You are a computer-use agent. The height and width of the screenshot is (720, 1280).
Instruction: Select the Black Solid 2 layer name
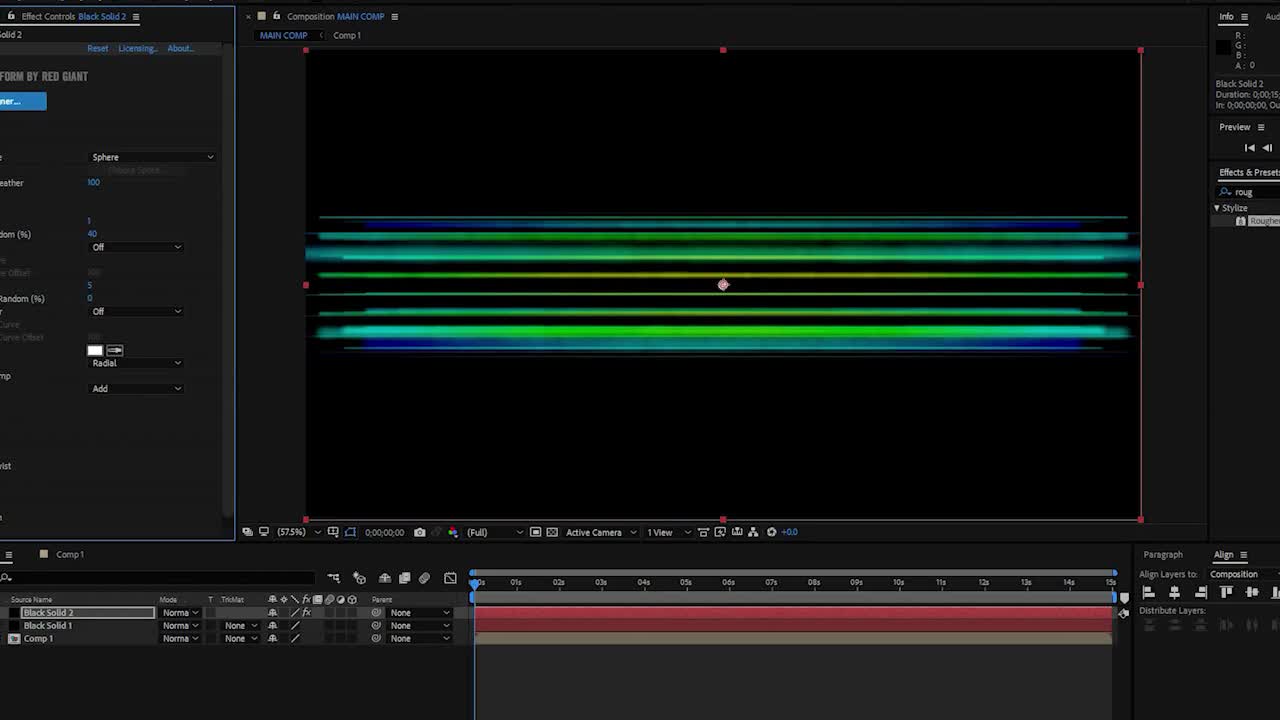coord(48,613)
